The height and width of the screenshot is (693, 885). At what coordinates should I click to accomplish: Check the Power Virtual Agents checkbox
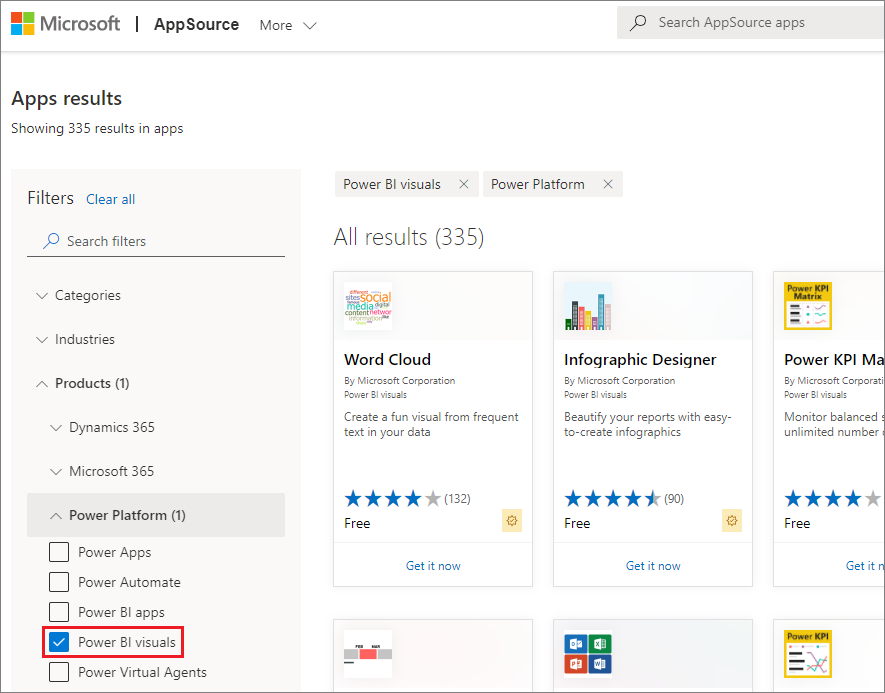(x=59, y=672)
